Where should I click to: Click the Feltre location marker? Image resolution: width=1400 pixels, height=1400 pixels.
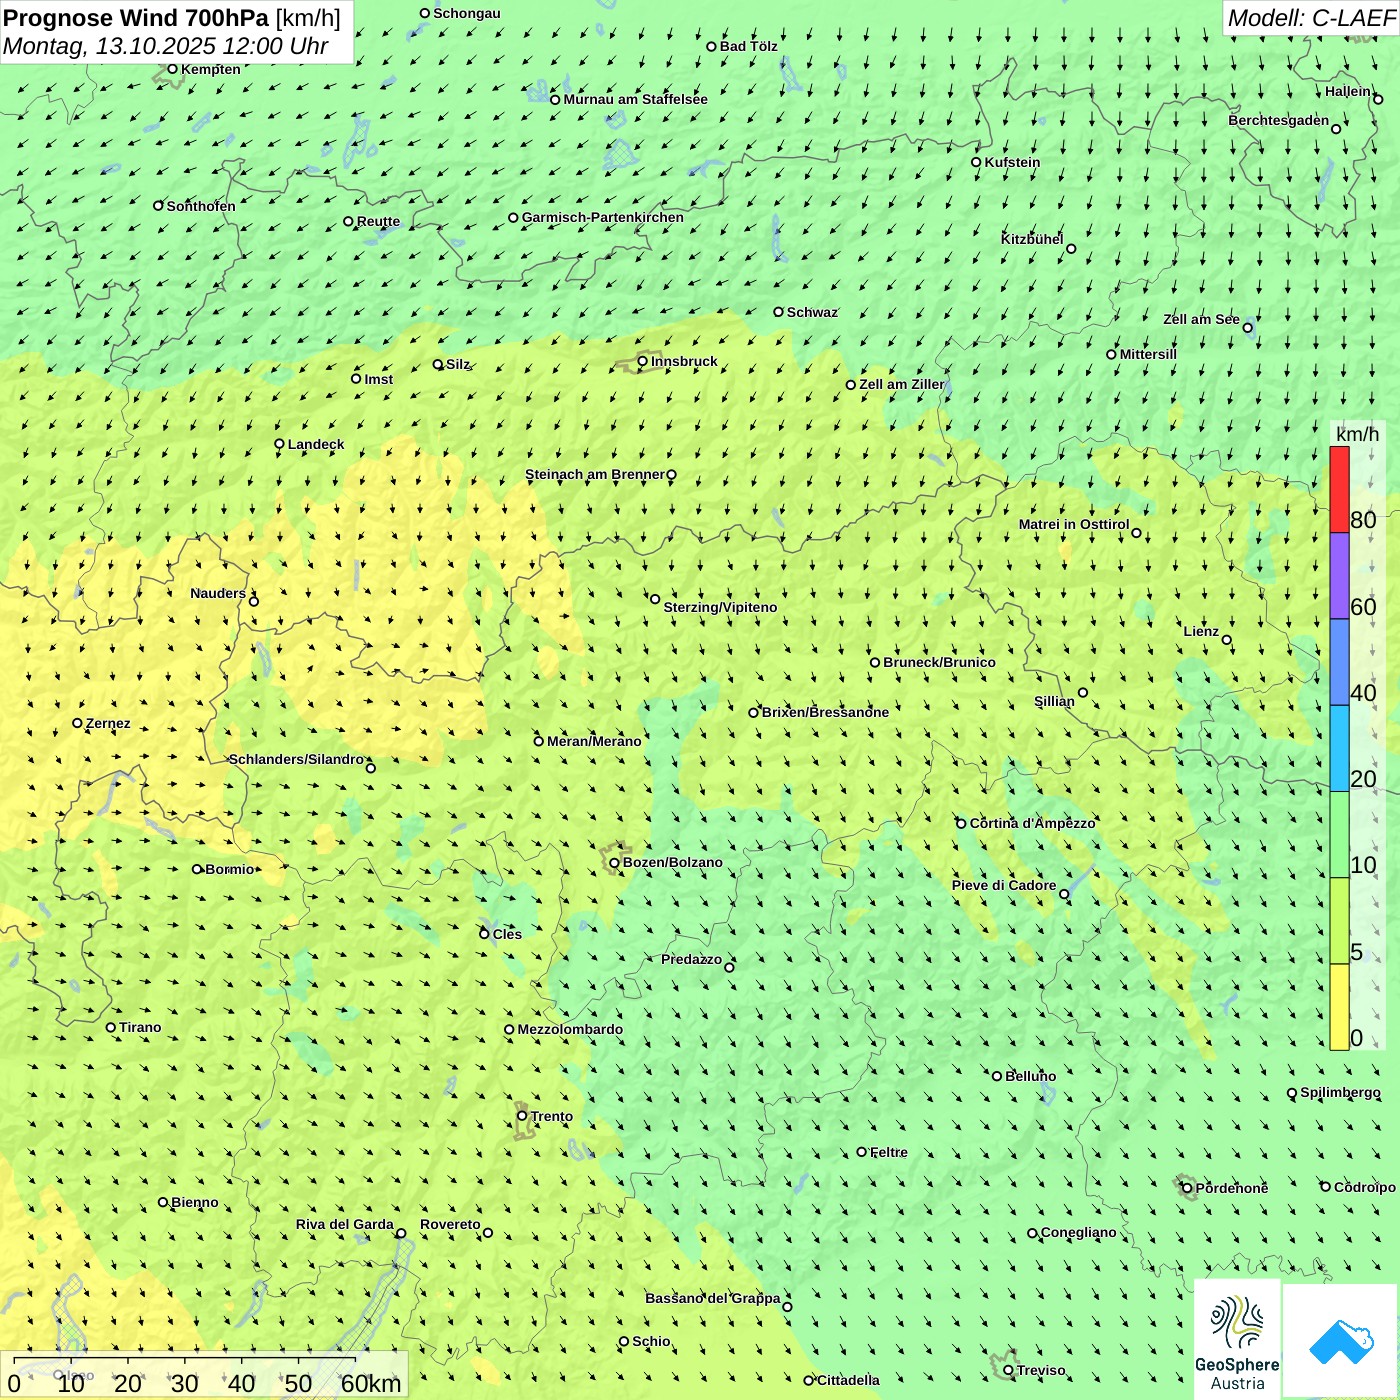point(862,1152)
